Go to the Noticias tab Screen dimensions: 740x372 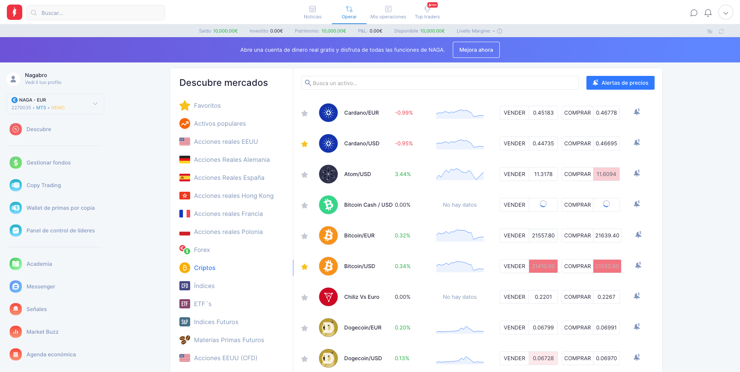coord(312,12)
